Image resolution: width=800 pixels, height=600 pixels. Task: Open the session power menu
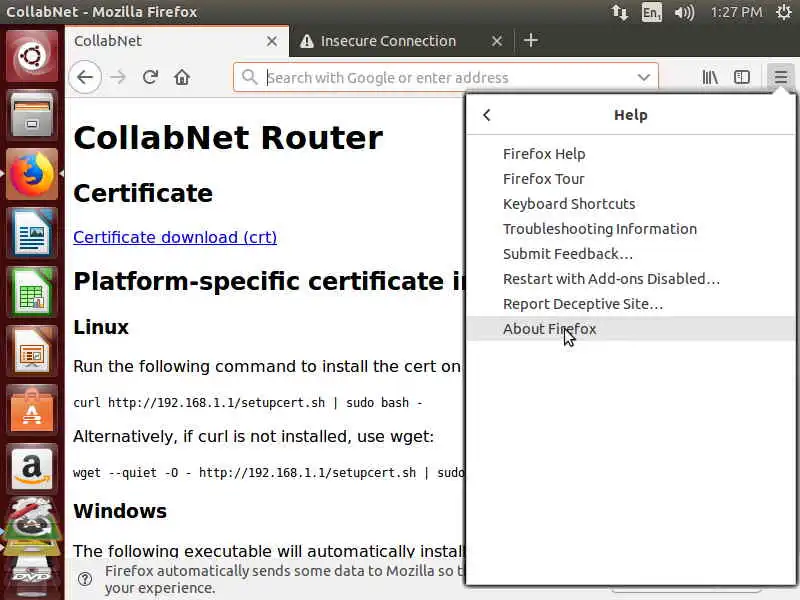[x=784, y=12]
